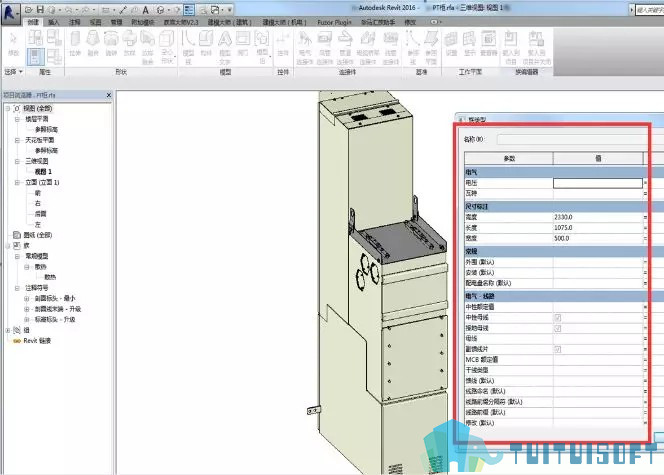Select 视图 1 in project browser

pos(43,172)
